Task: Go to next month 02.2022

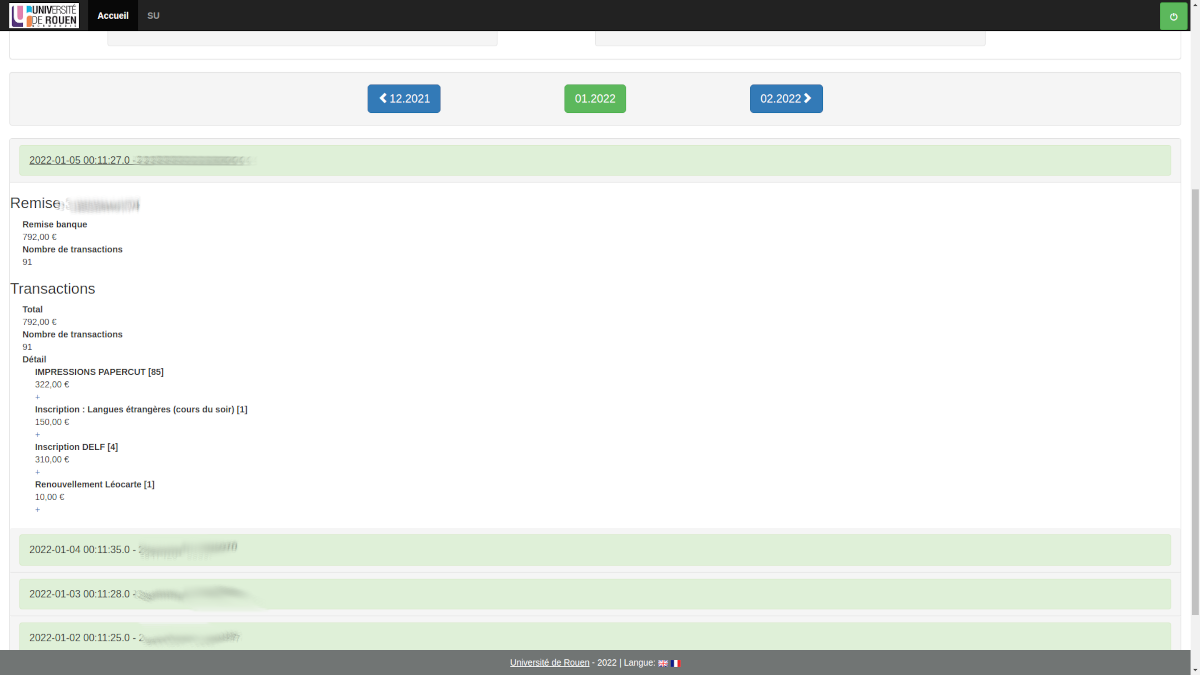Action: [x=786, y=99]
